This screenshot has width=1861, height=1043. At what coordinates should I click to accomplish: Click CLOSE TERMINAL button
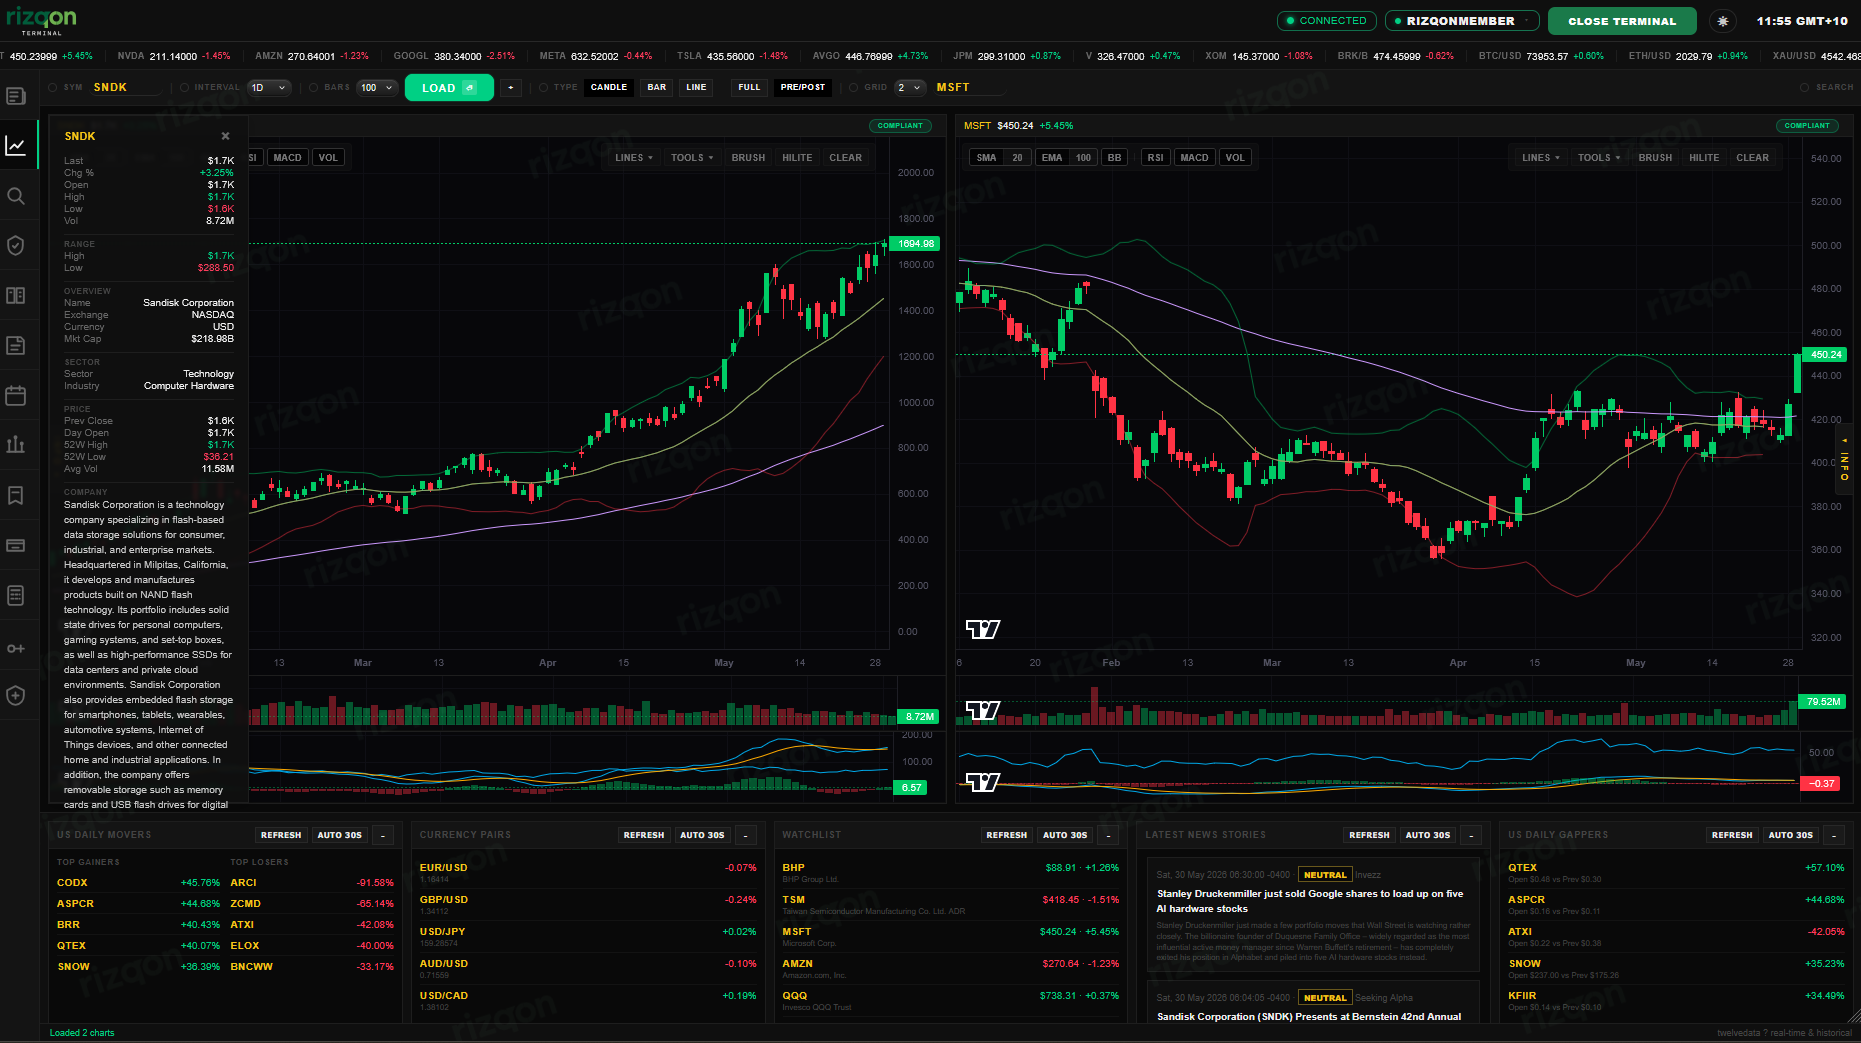(x=1622, y=21)
